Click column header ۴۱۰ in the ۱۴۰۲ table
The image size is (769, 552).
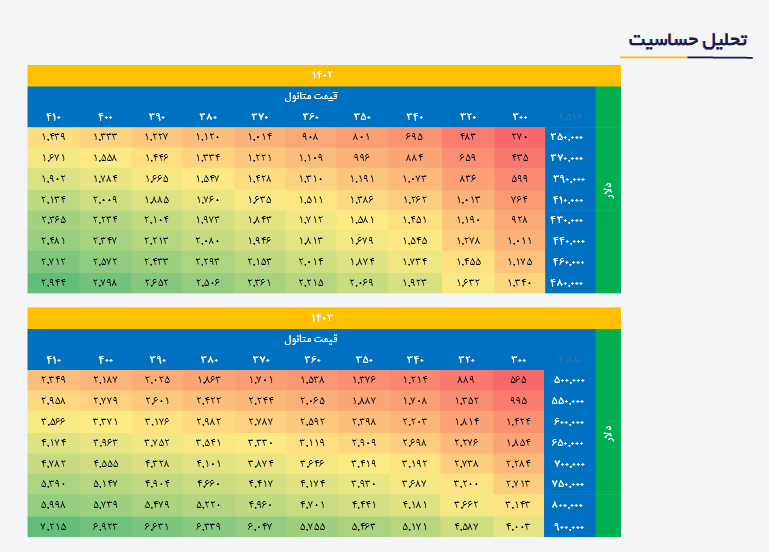point(53,117)
